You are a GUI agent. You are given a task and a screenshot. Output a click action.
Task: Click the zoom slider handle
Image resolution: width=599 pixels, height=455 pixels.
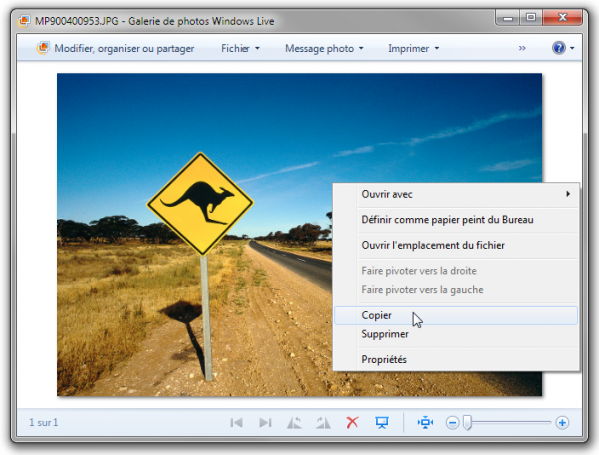click(x=468, y=423)
